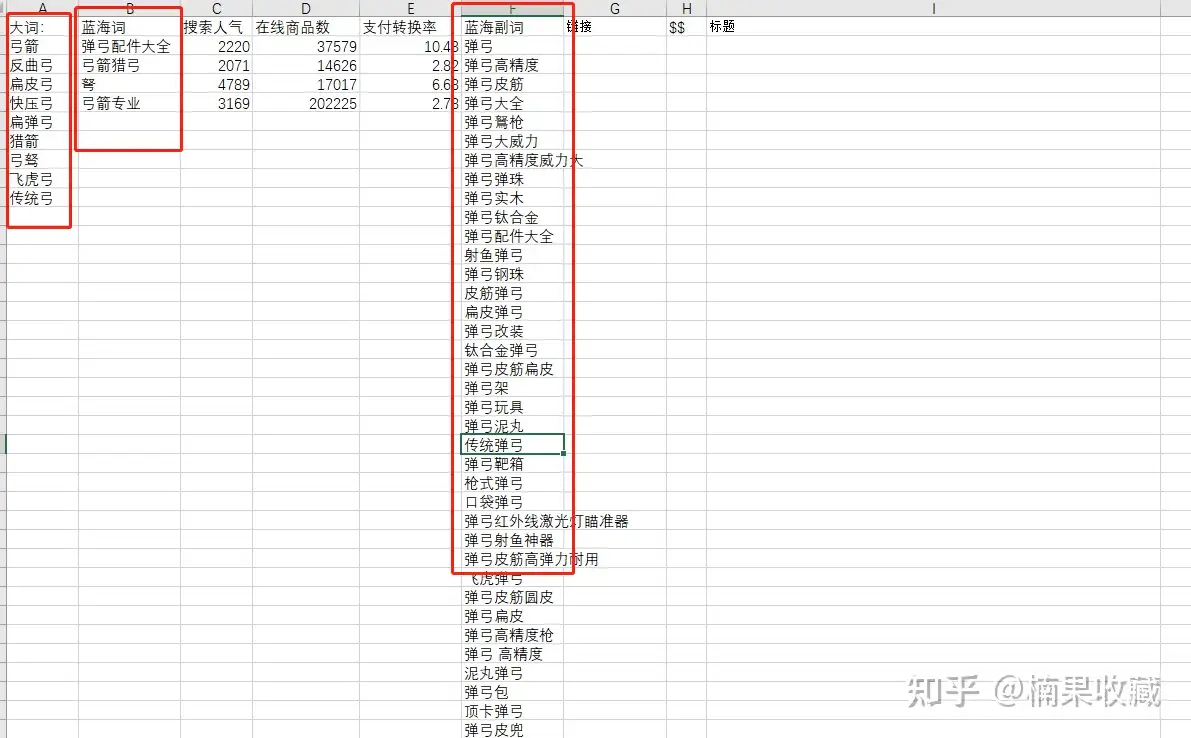Click the '大词:' header cell
The width and height of the screenshot is (1191, 738).
43,27
